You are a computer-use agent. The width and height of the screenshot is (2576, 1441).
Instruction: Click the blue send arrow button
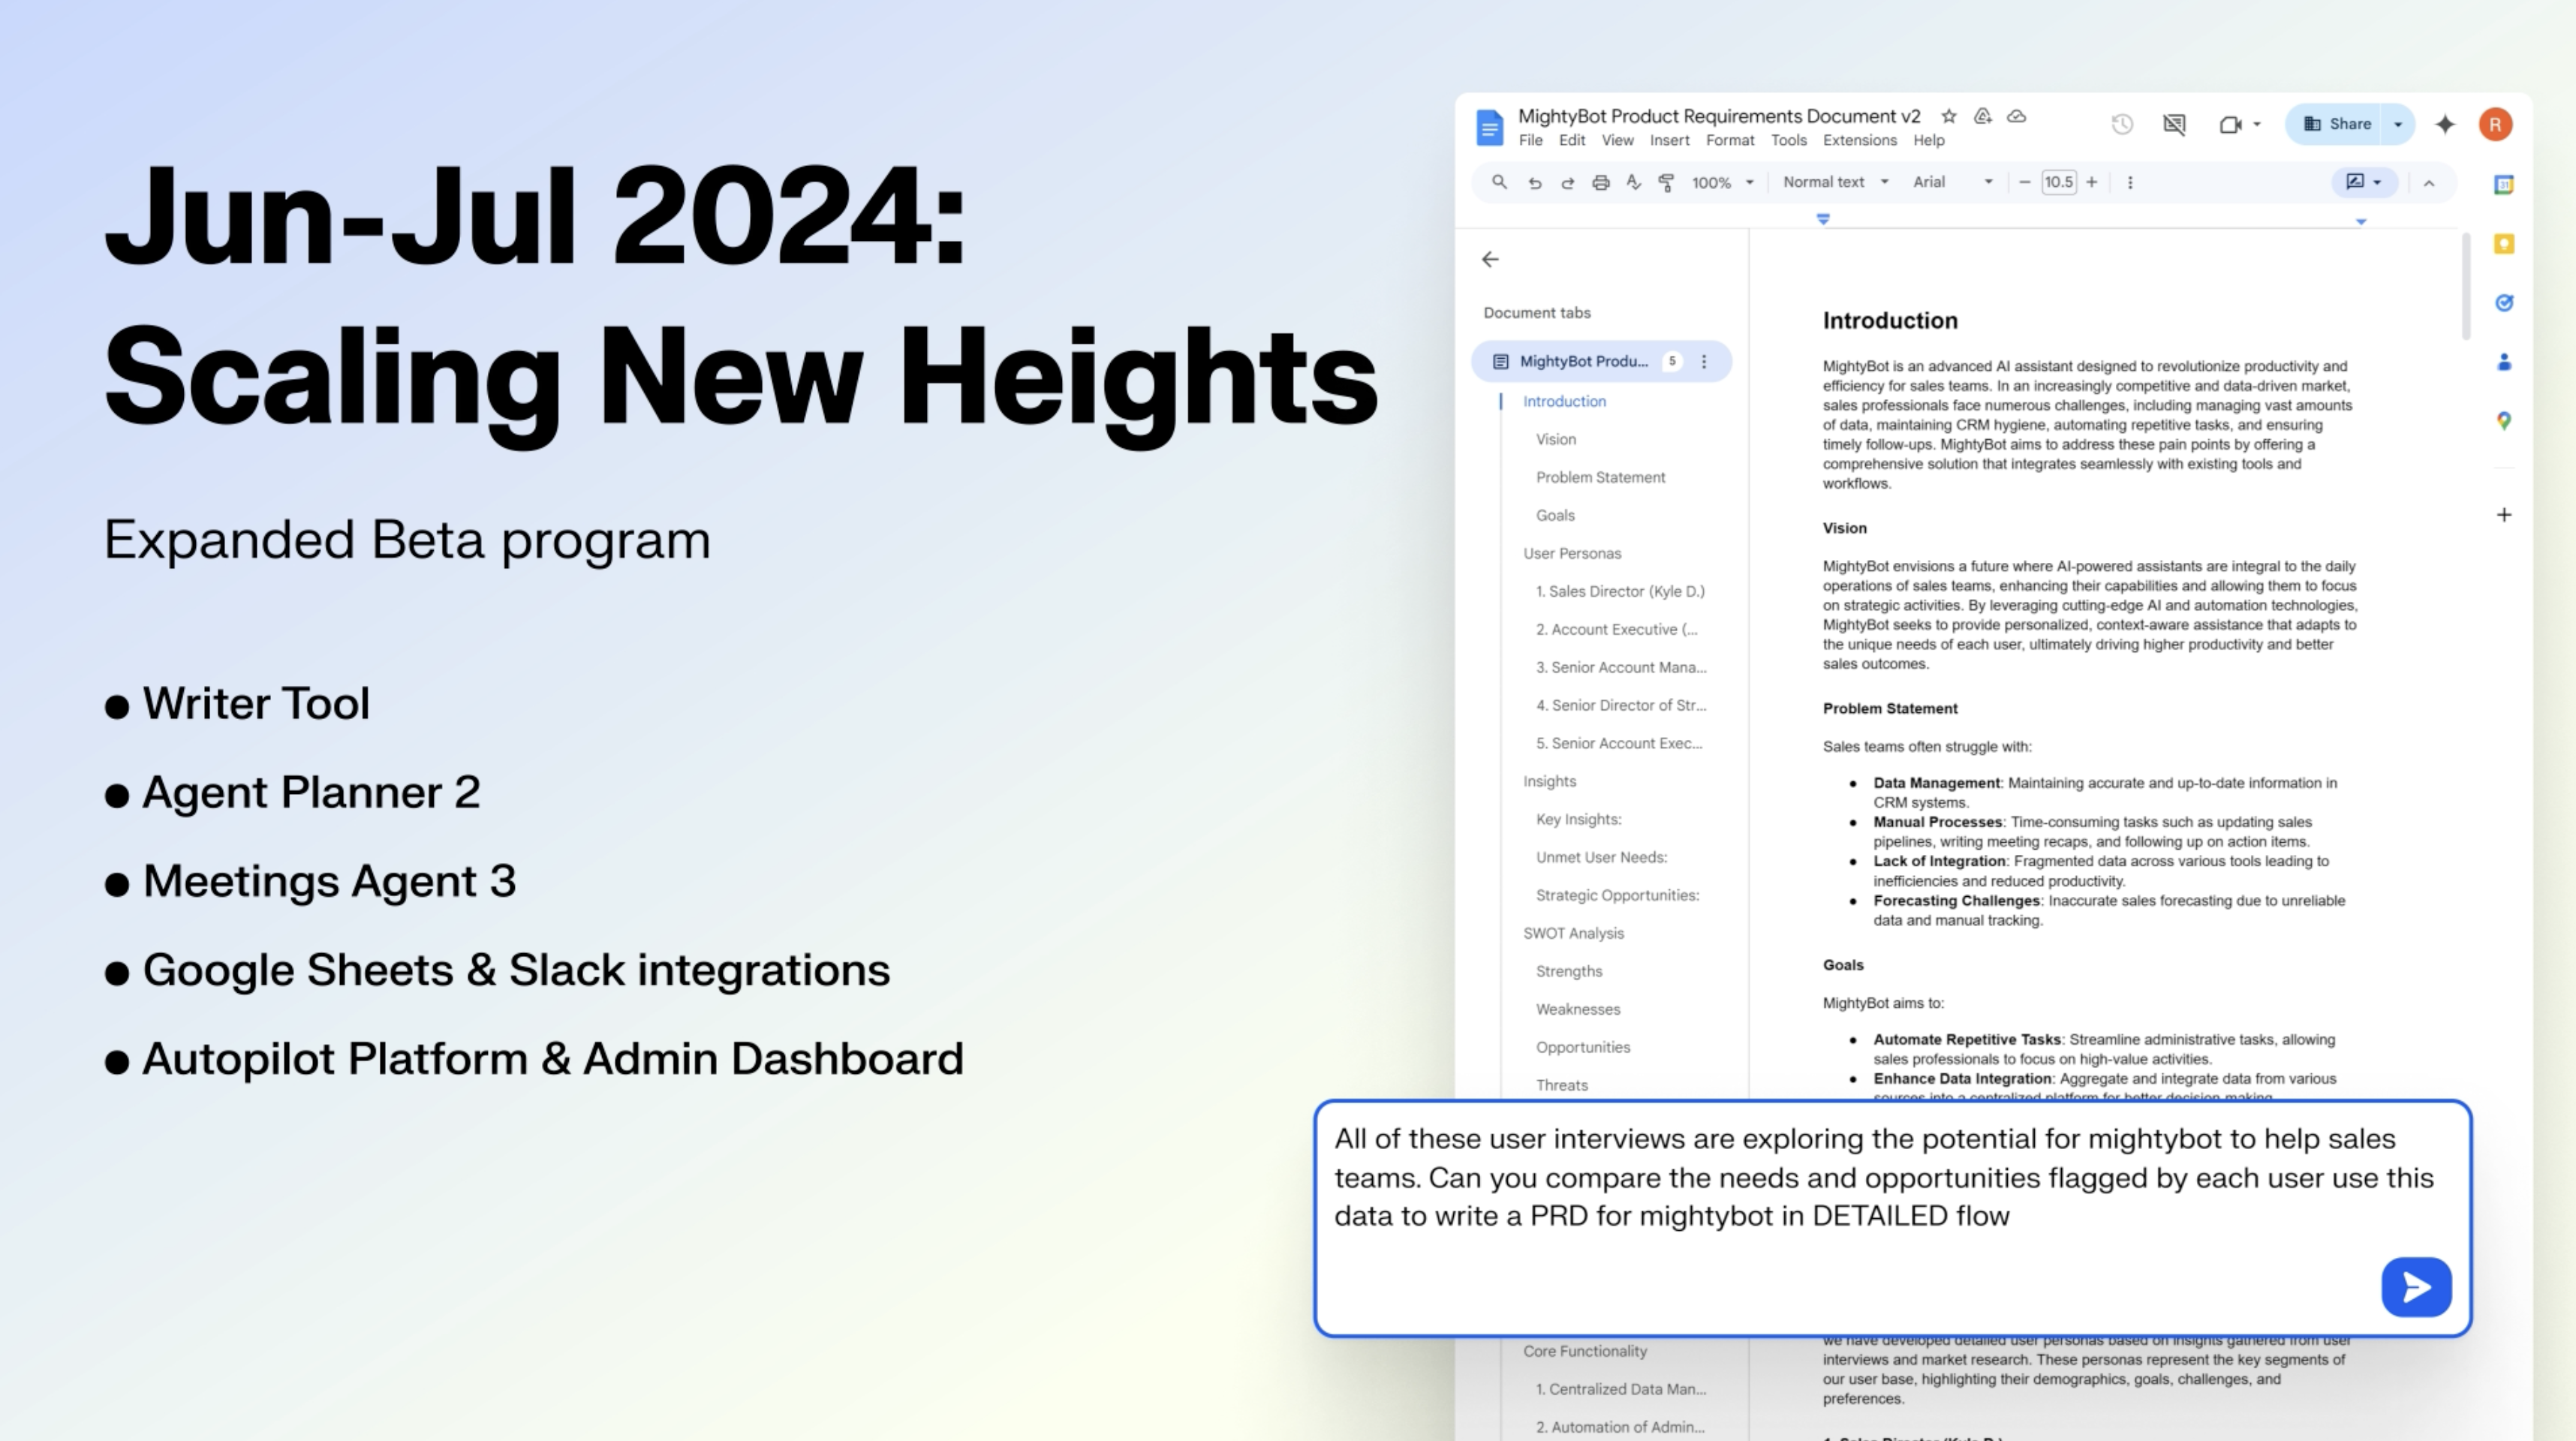point(2415,1287)
